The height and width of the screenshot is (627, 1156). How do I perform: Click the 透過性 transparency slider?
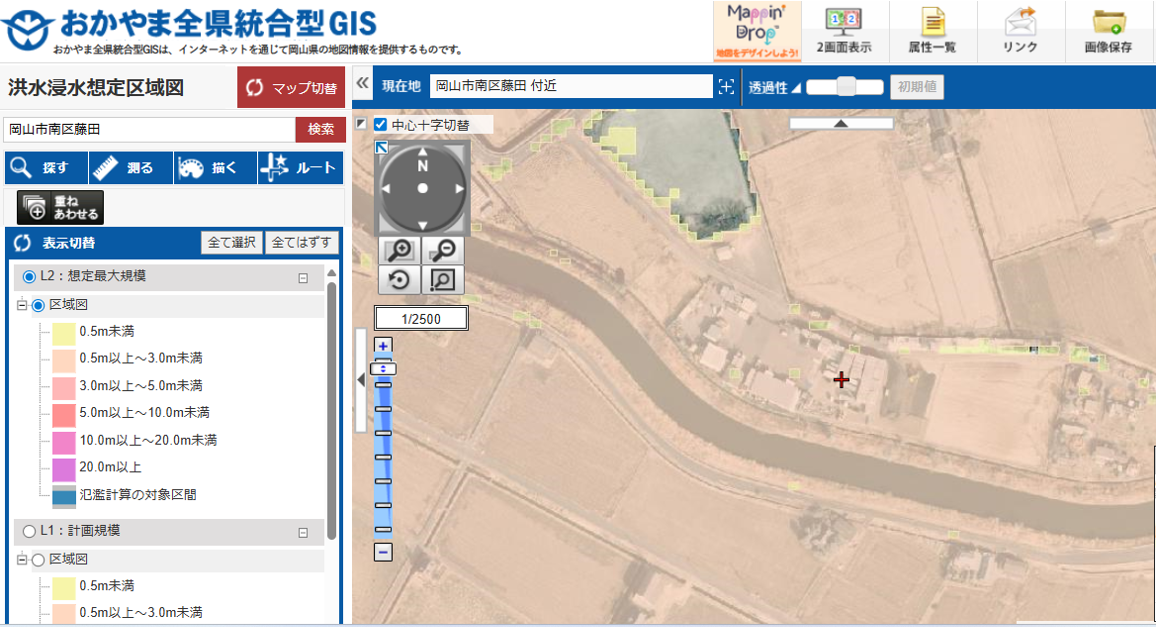click(x=845, y=87)
